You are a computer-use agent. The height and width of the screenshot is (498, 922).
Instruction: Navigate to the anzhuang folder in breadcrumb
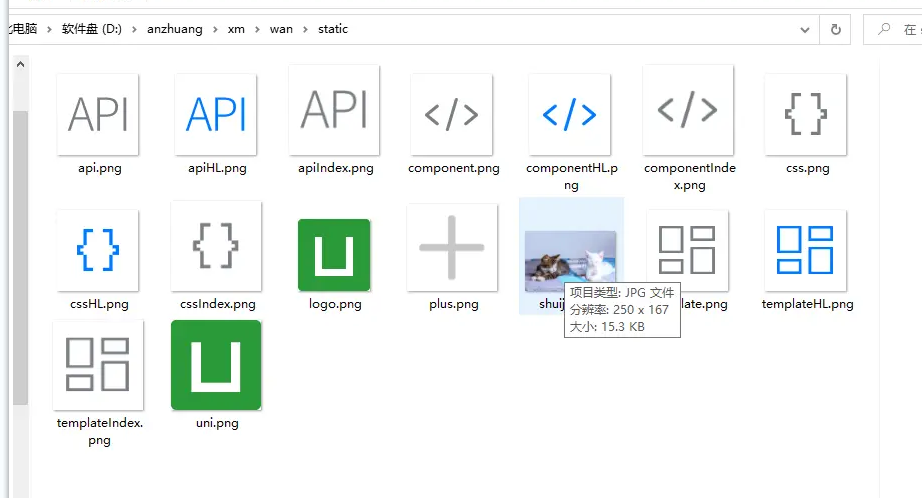(177, 29)
